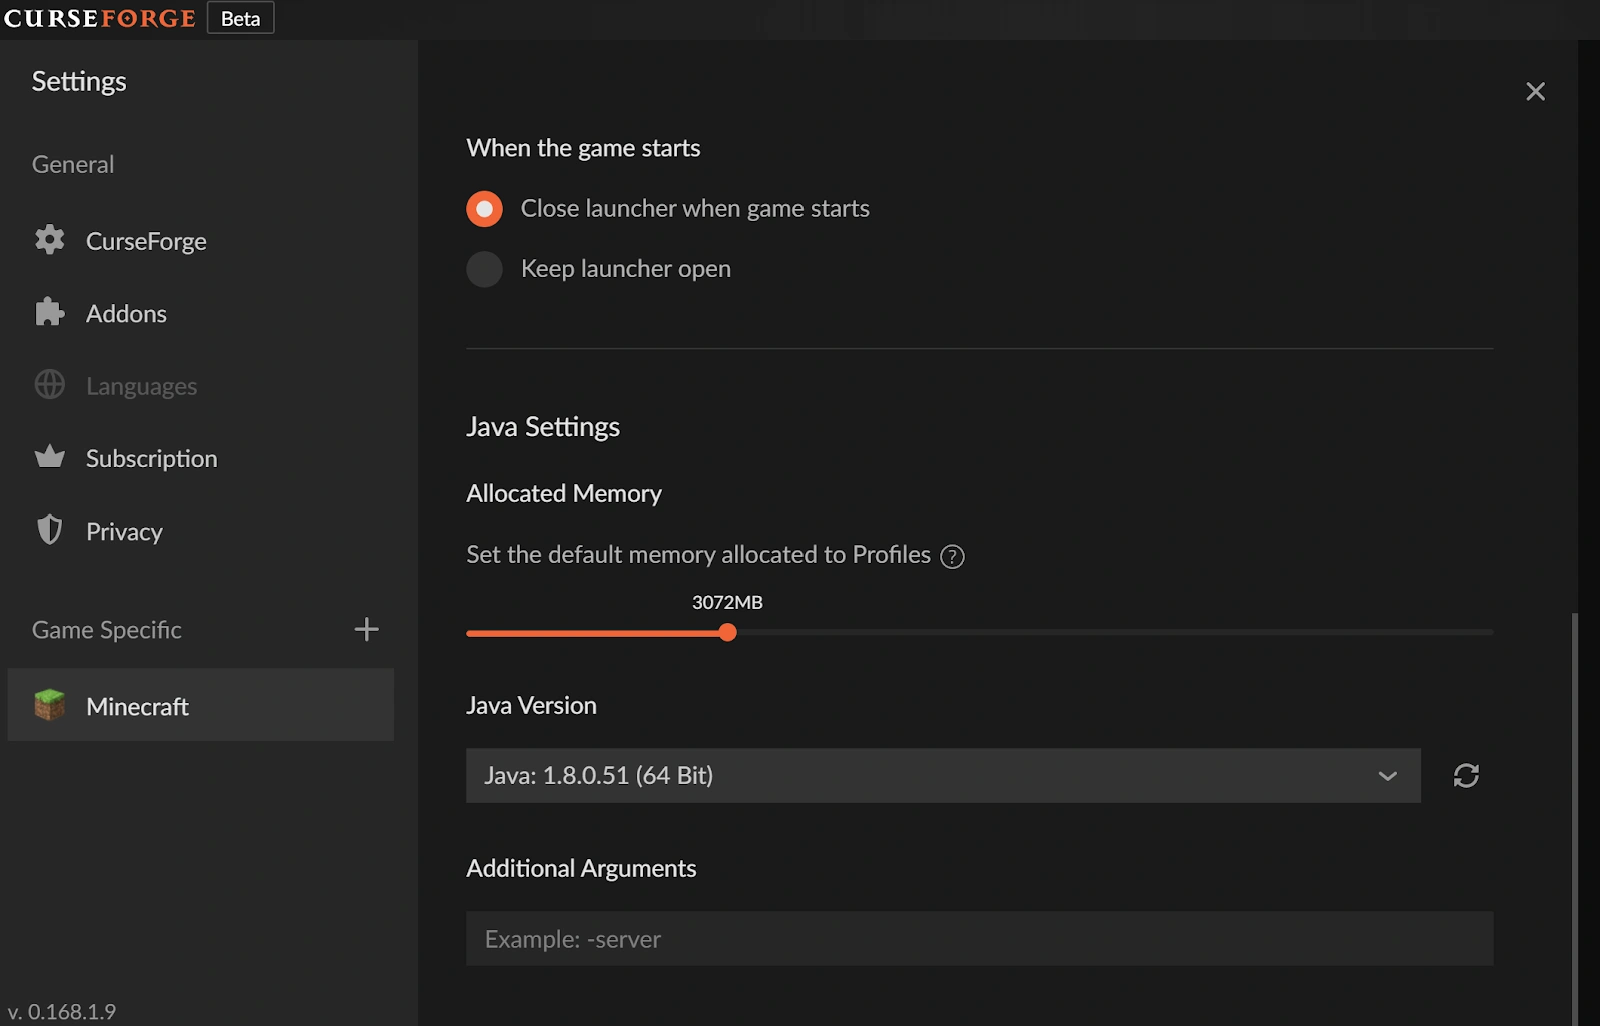Open the Addons settings section
Screen dimensions: 1600x1026
[126, 314]
